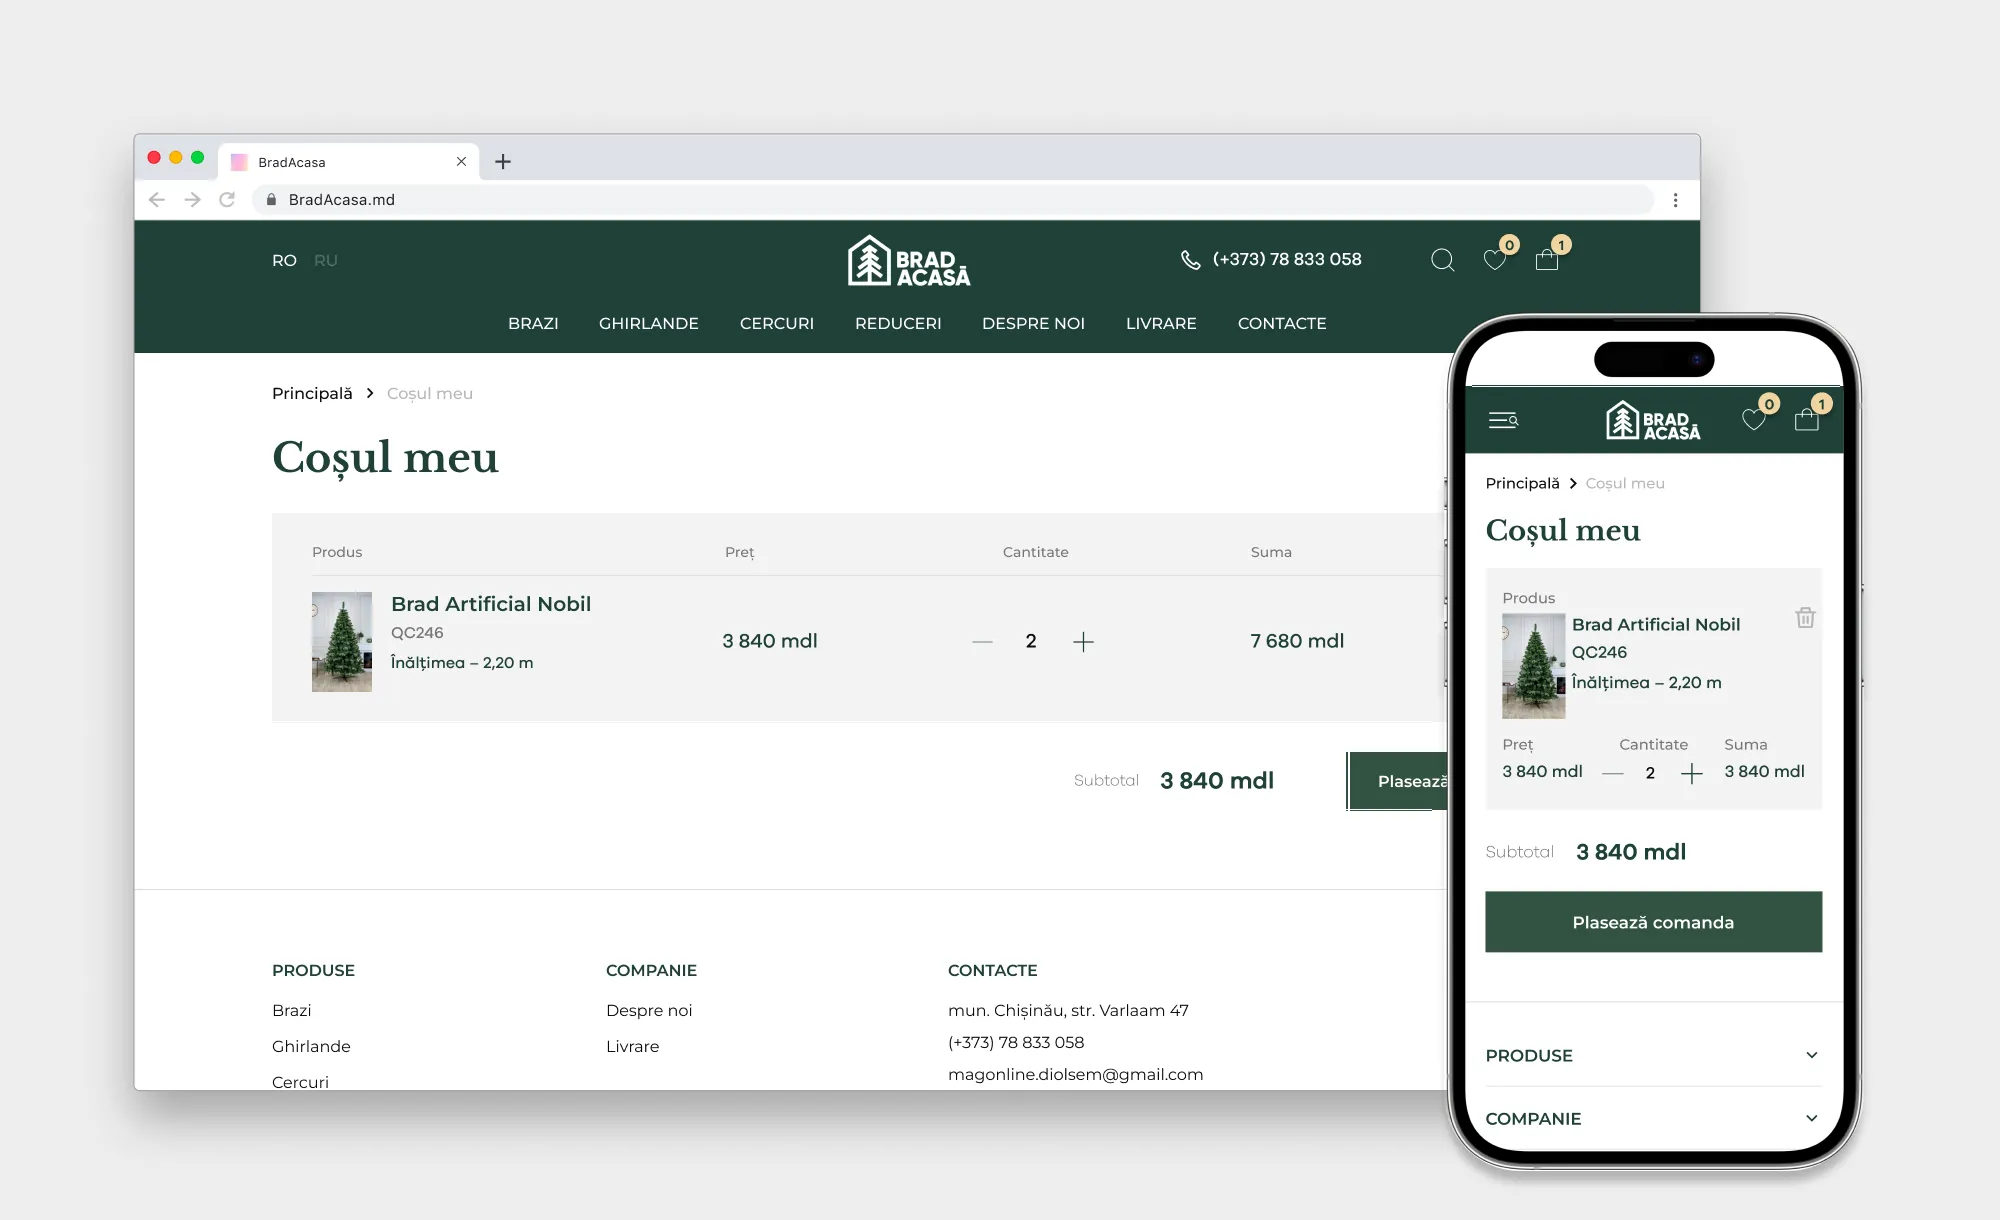This screenshot has height=1220, width=2000.
Task: Expand the PRODUSE footer section on mobile
Action: point(1653,1056)
